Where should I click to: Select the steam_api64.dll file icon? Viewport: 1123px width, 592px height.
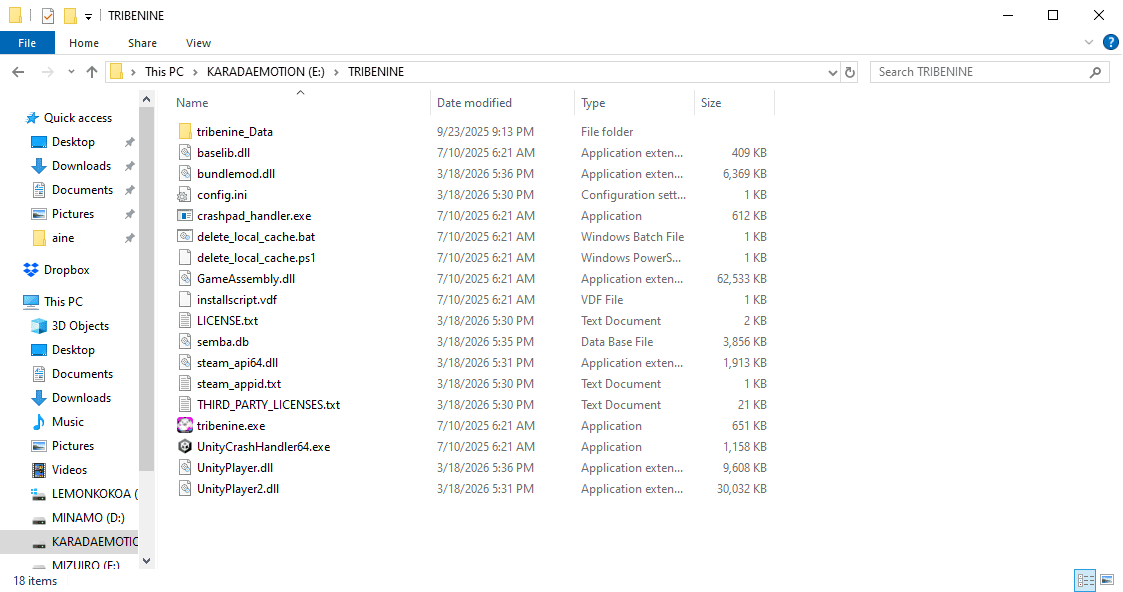[x=185, y=363]
